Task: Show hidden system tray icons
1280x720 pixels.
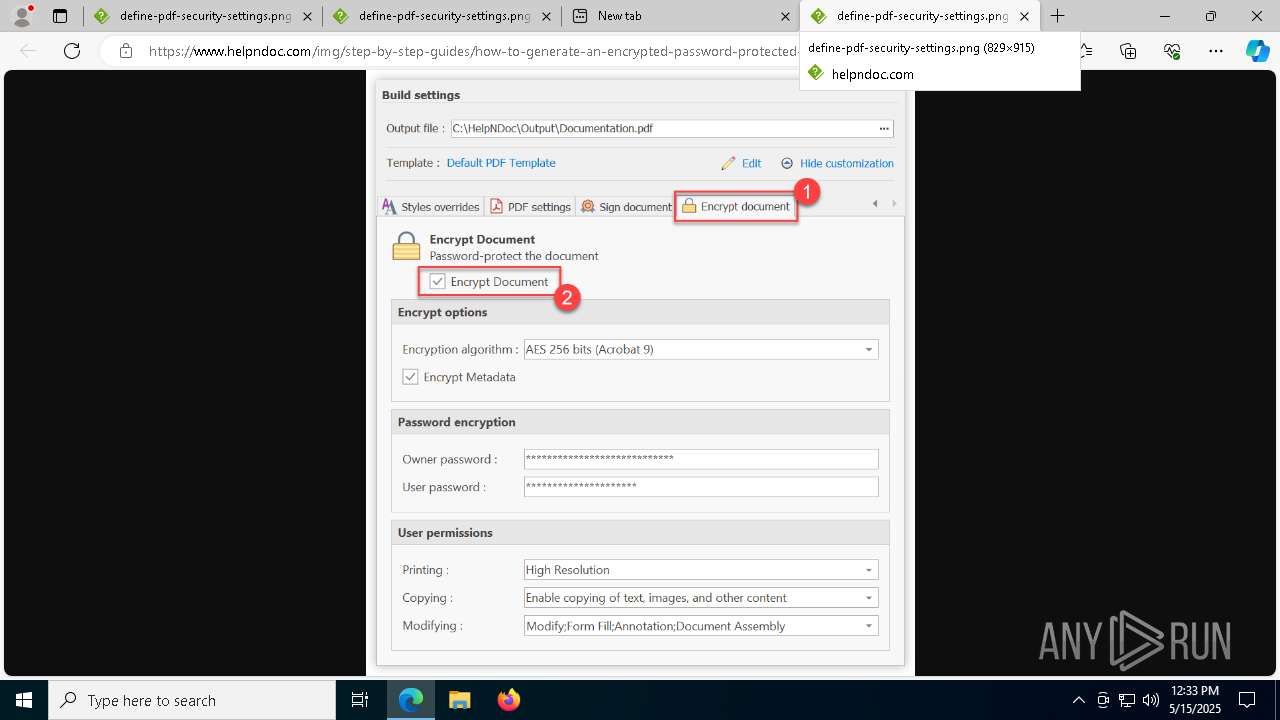Action: (x=1078, y=700)
